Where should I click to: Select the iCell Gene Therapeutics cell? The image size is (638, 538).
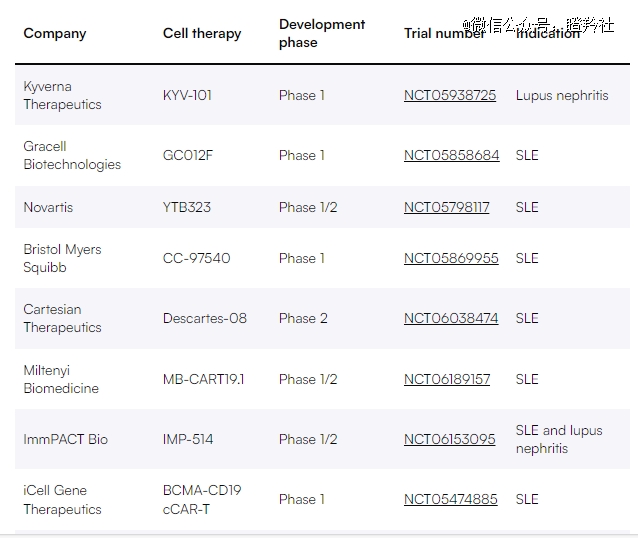coord(62,499)
